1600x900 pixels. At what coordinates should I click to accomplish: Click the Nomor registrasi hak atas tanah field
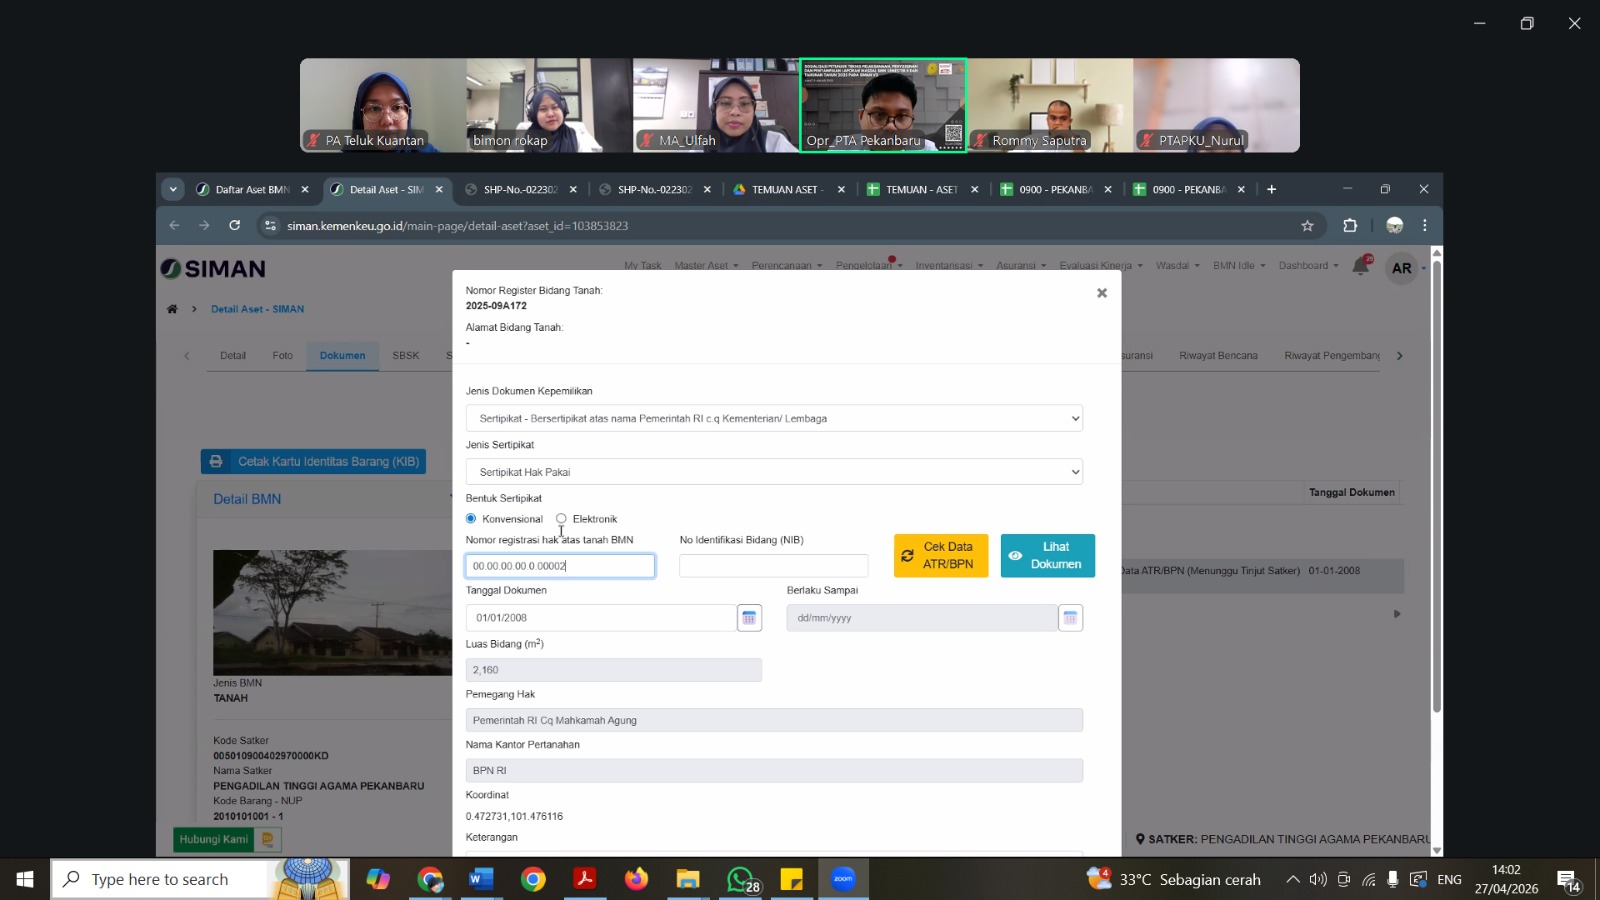pyautogui.click(x=560, y=566)
